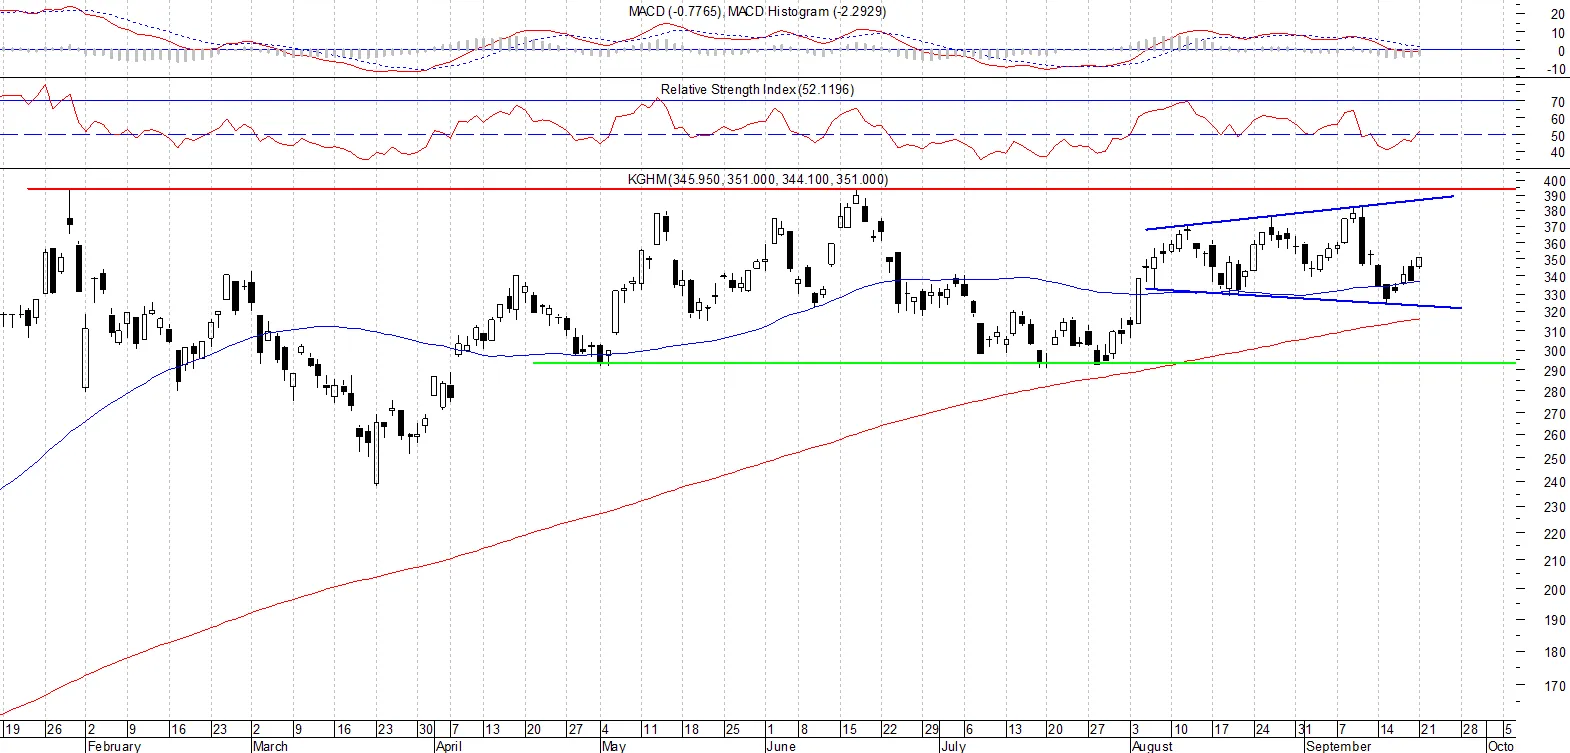This screenshot has height=753, width=1570.
Task: Click the September month label
Action: (1339, 746)
